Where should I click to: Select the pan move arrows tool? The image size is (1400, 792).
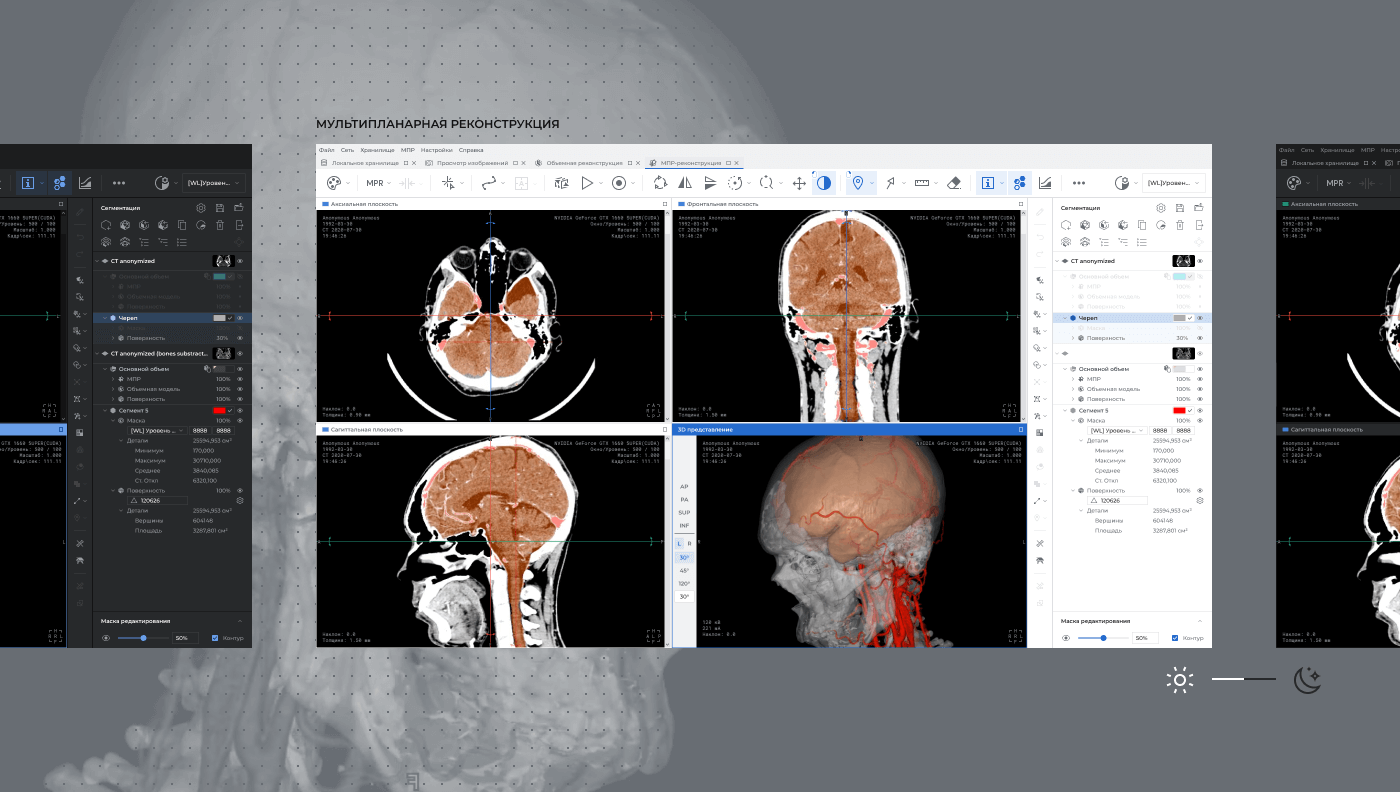click(799, 183)
